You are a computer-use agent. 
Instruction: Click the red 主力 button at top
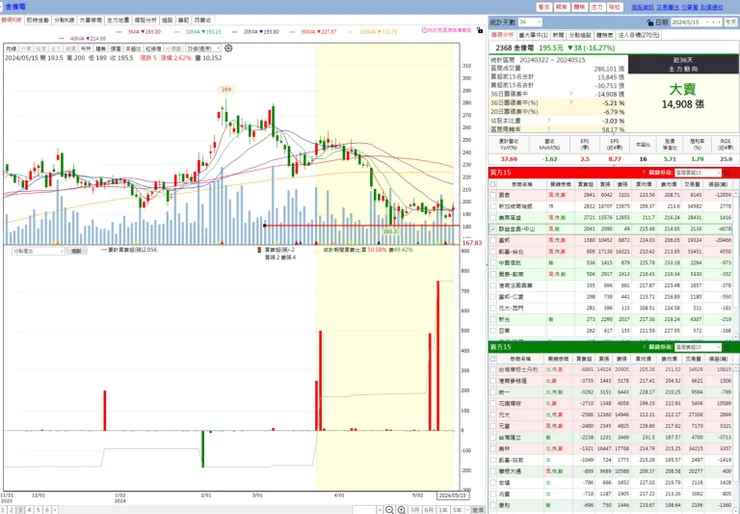click(x=597, y=7)
